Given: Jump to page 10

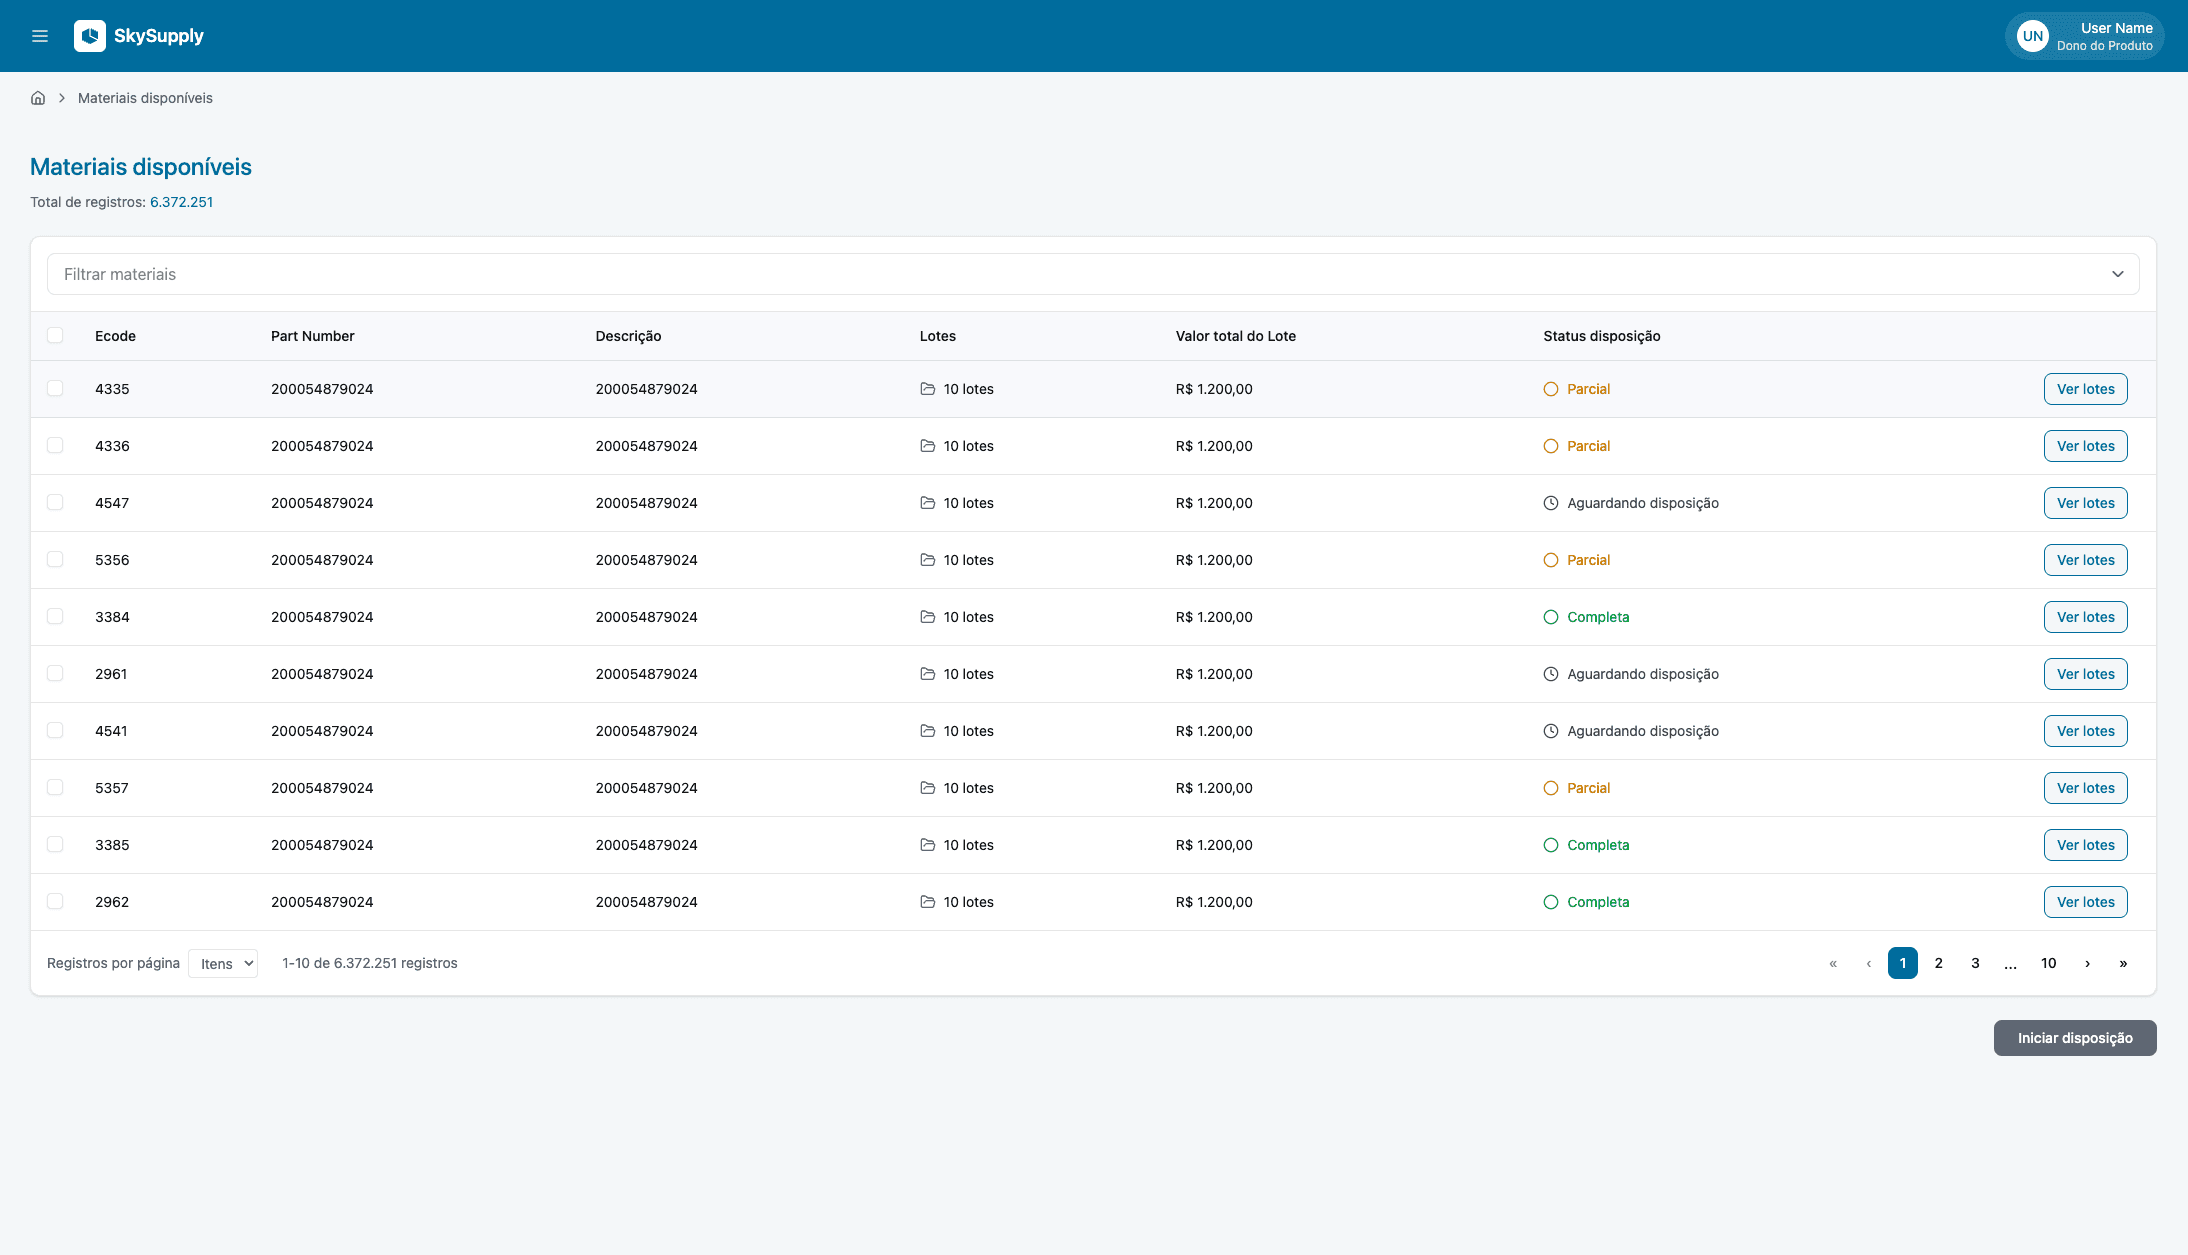Looking at the screenshot, I should (2049, 963).
